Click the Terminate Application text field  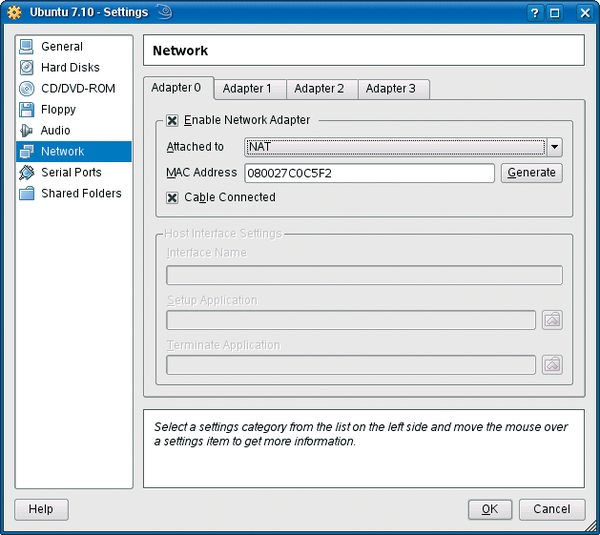[x=351, y=365]
